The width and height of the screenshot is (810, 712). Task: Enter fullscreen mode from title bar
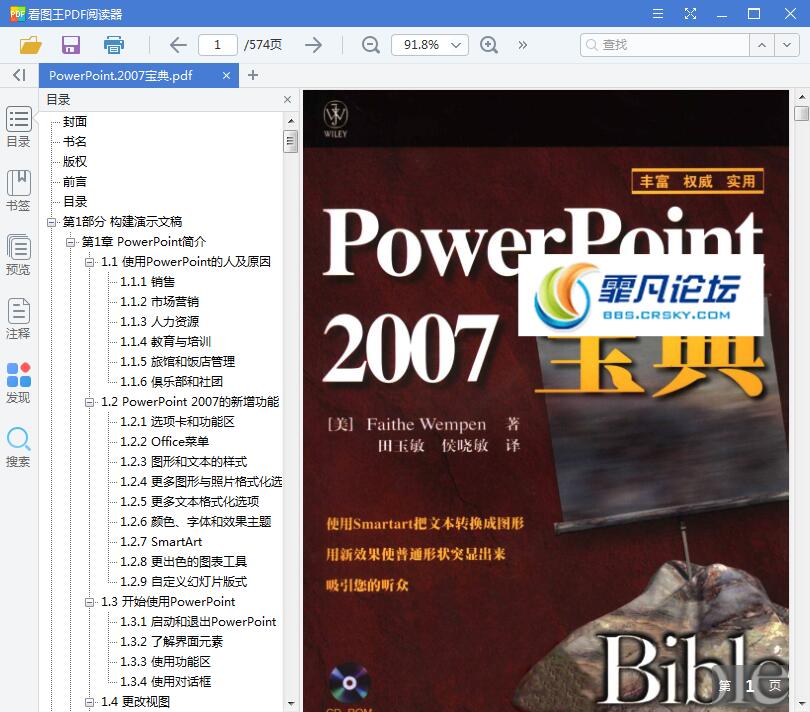click(x=690, y=13)
